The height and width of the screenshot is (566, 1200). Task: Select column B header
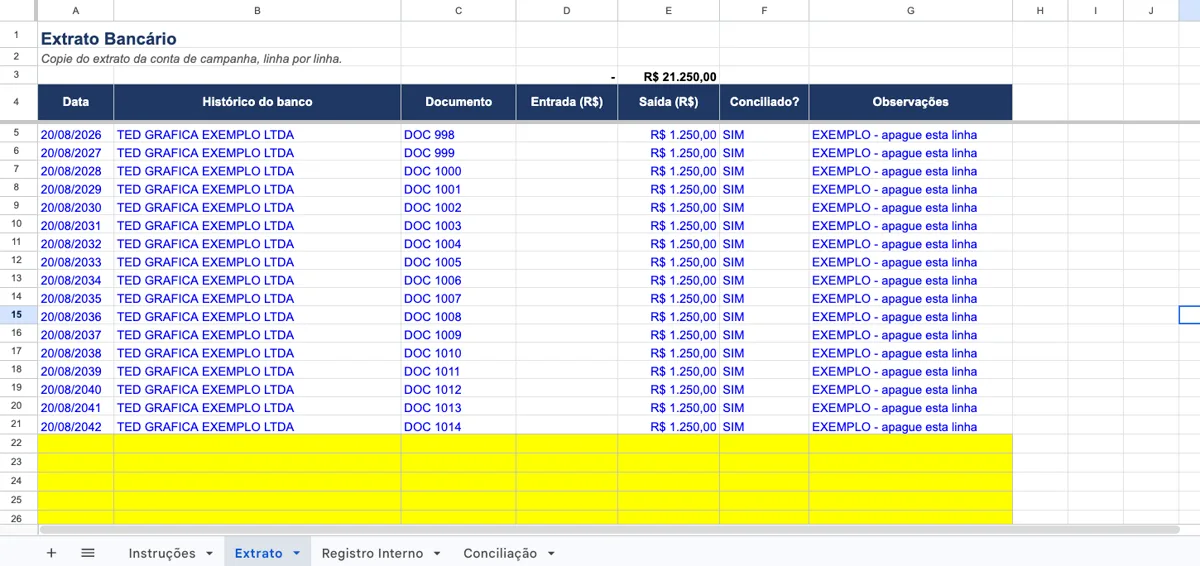[x=257, y=10]
